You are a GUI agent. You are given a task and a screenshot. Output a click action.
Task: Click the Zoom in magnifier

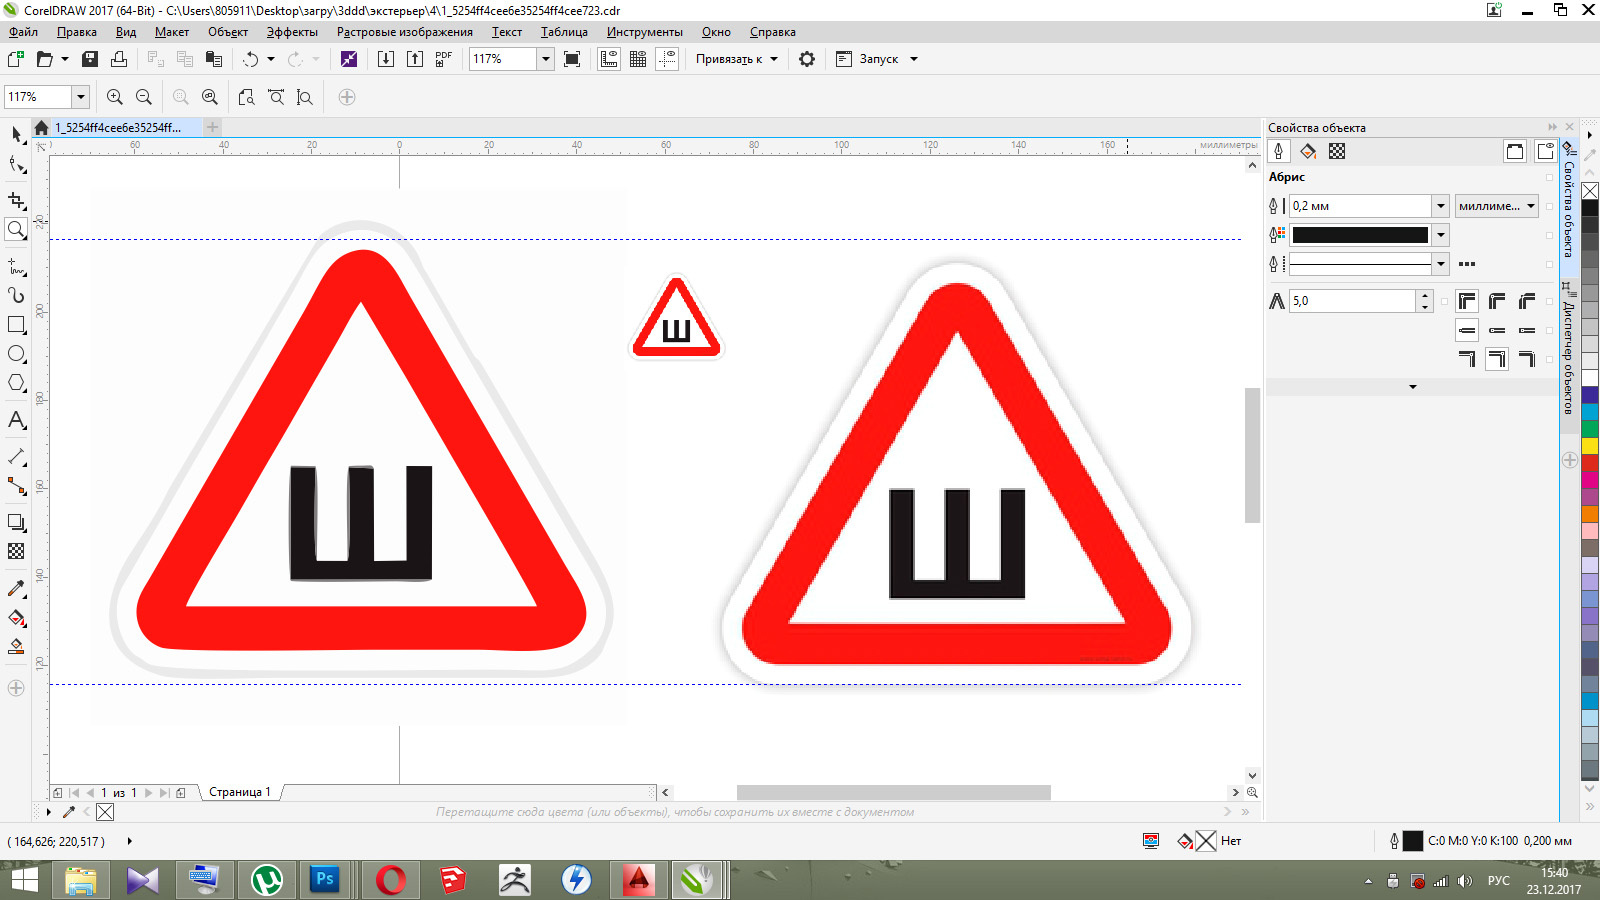click(115, 97)
